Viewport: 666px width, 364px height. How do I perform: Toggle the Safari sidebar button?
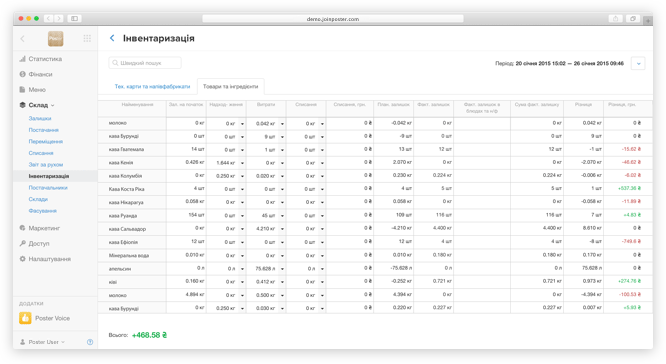pos(74,18)
